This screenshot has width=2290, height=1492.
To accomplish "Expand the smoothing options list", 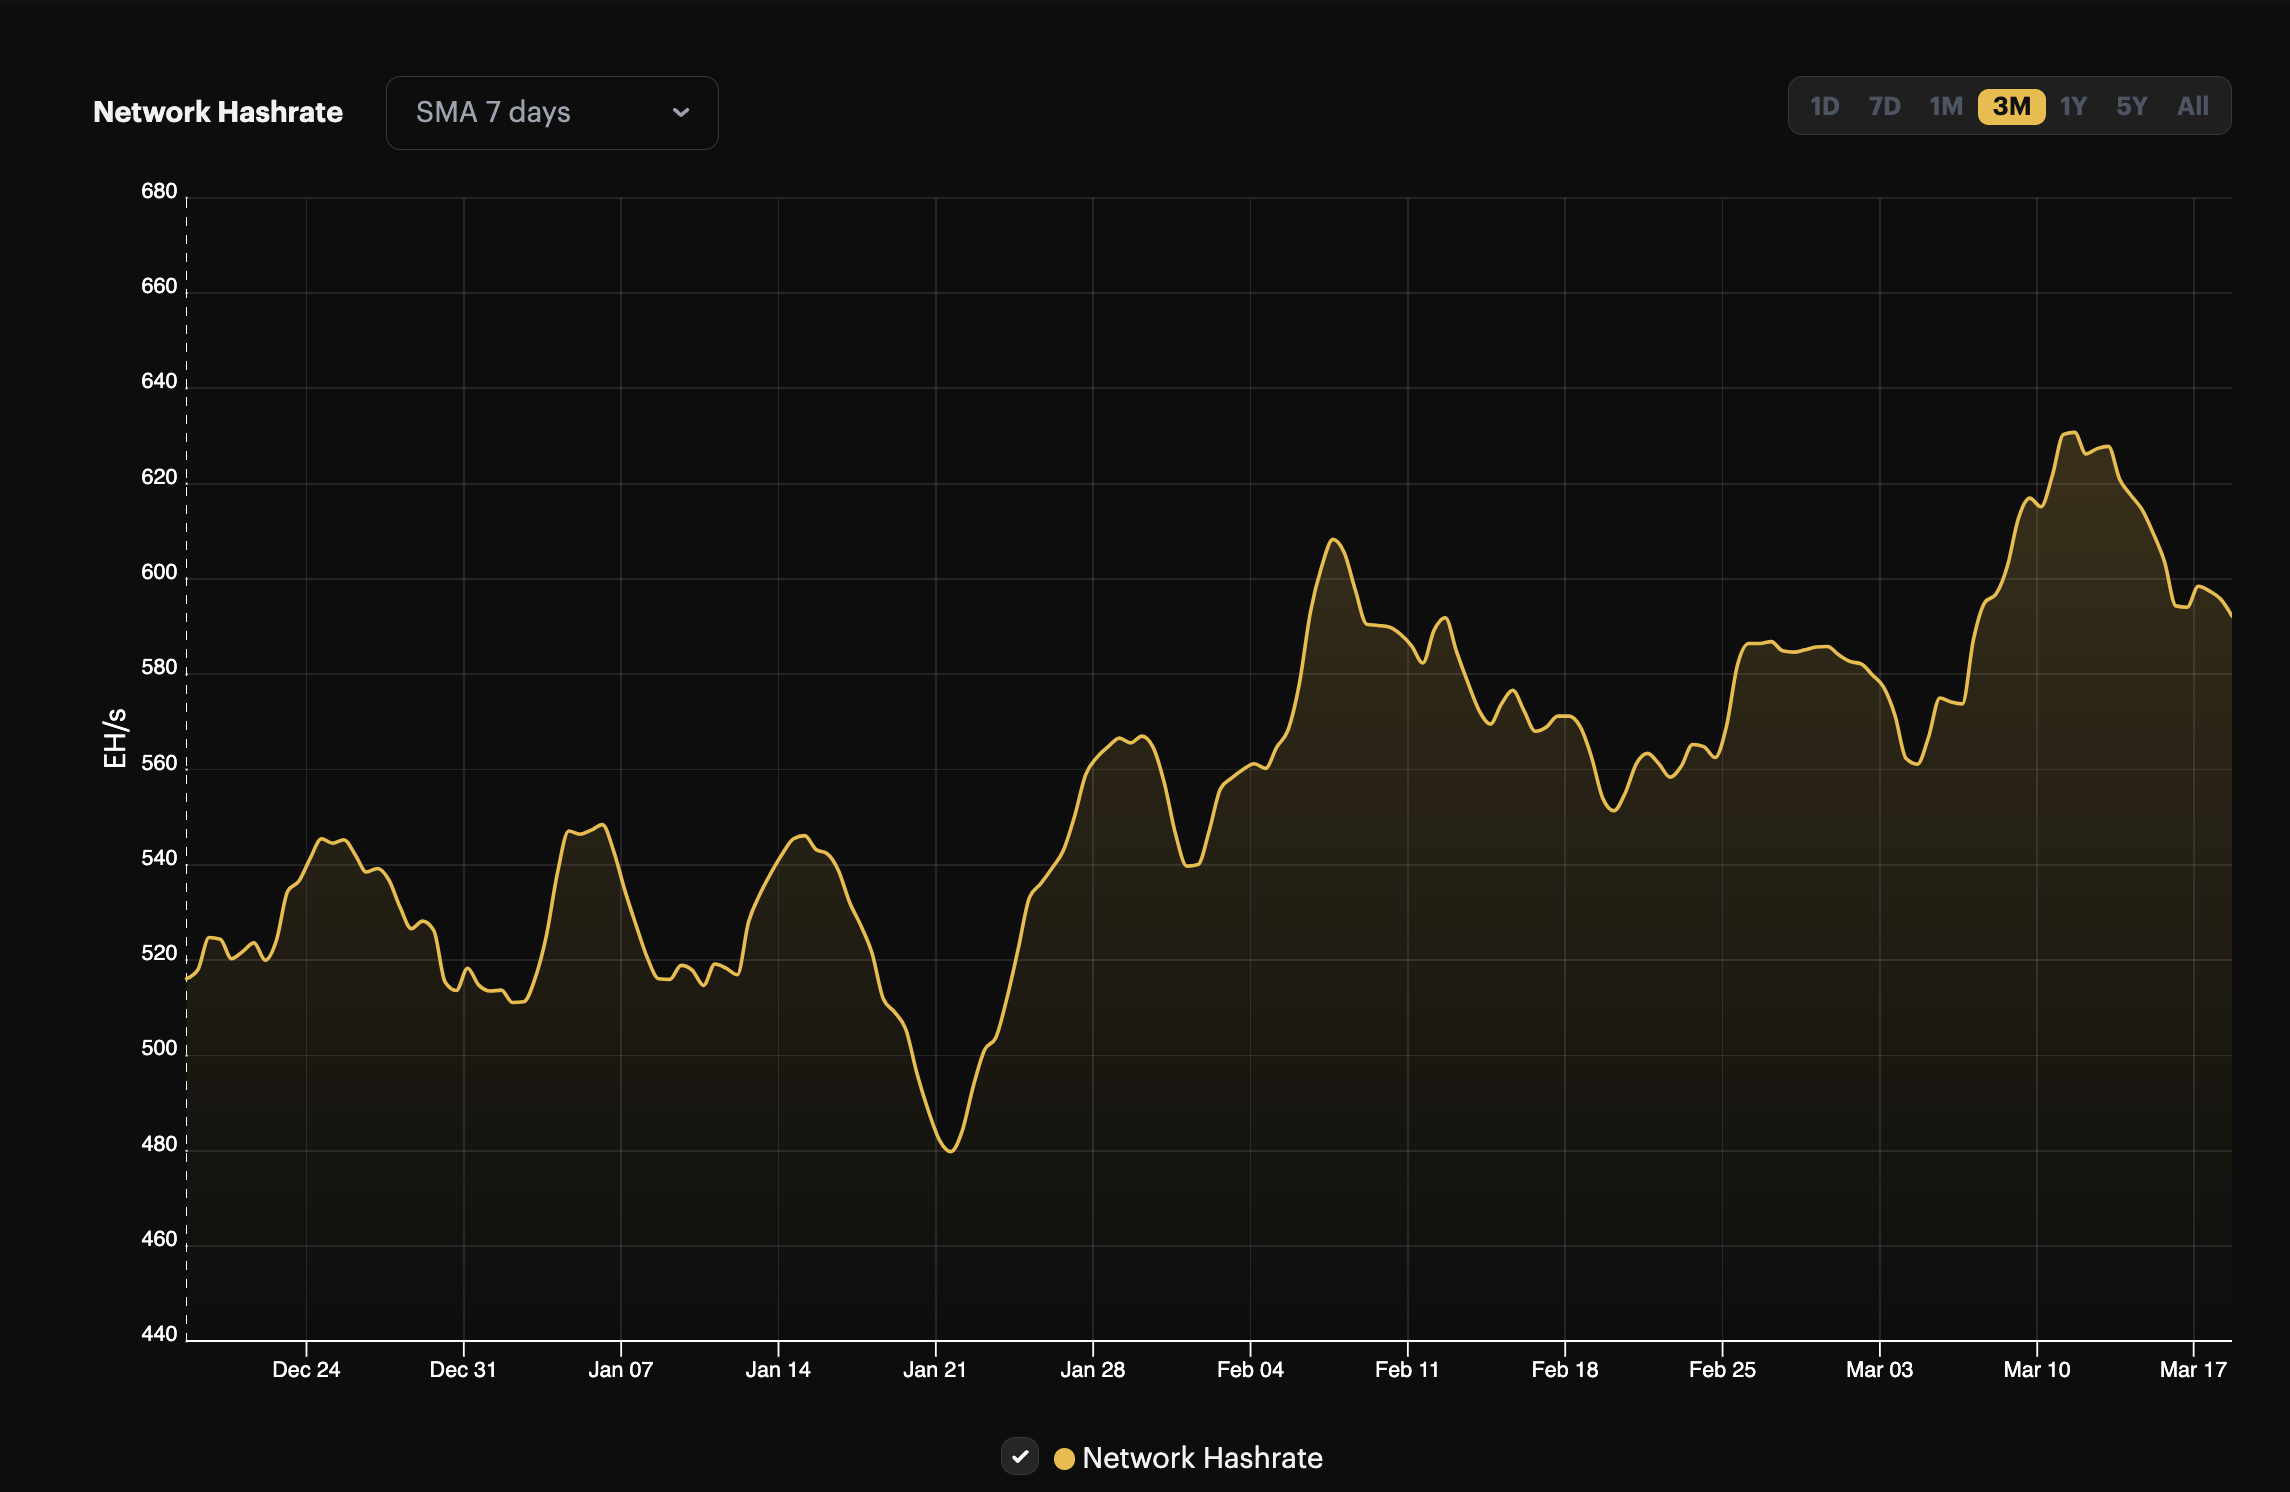I will [x=551, y=112].
